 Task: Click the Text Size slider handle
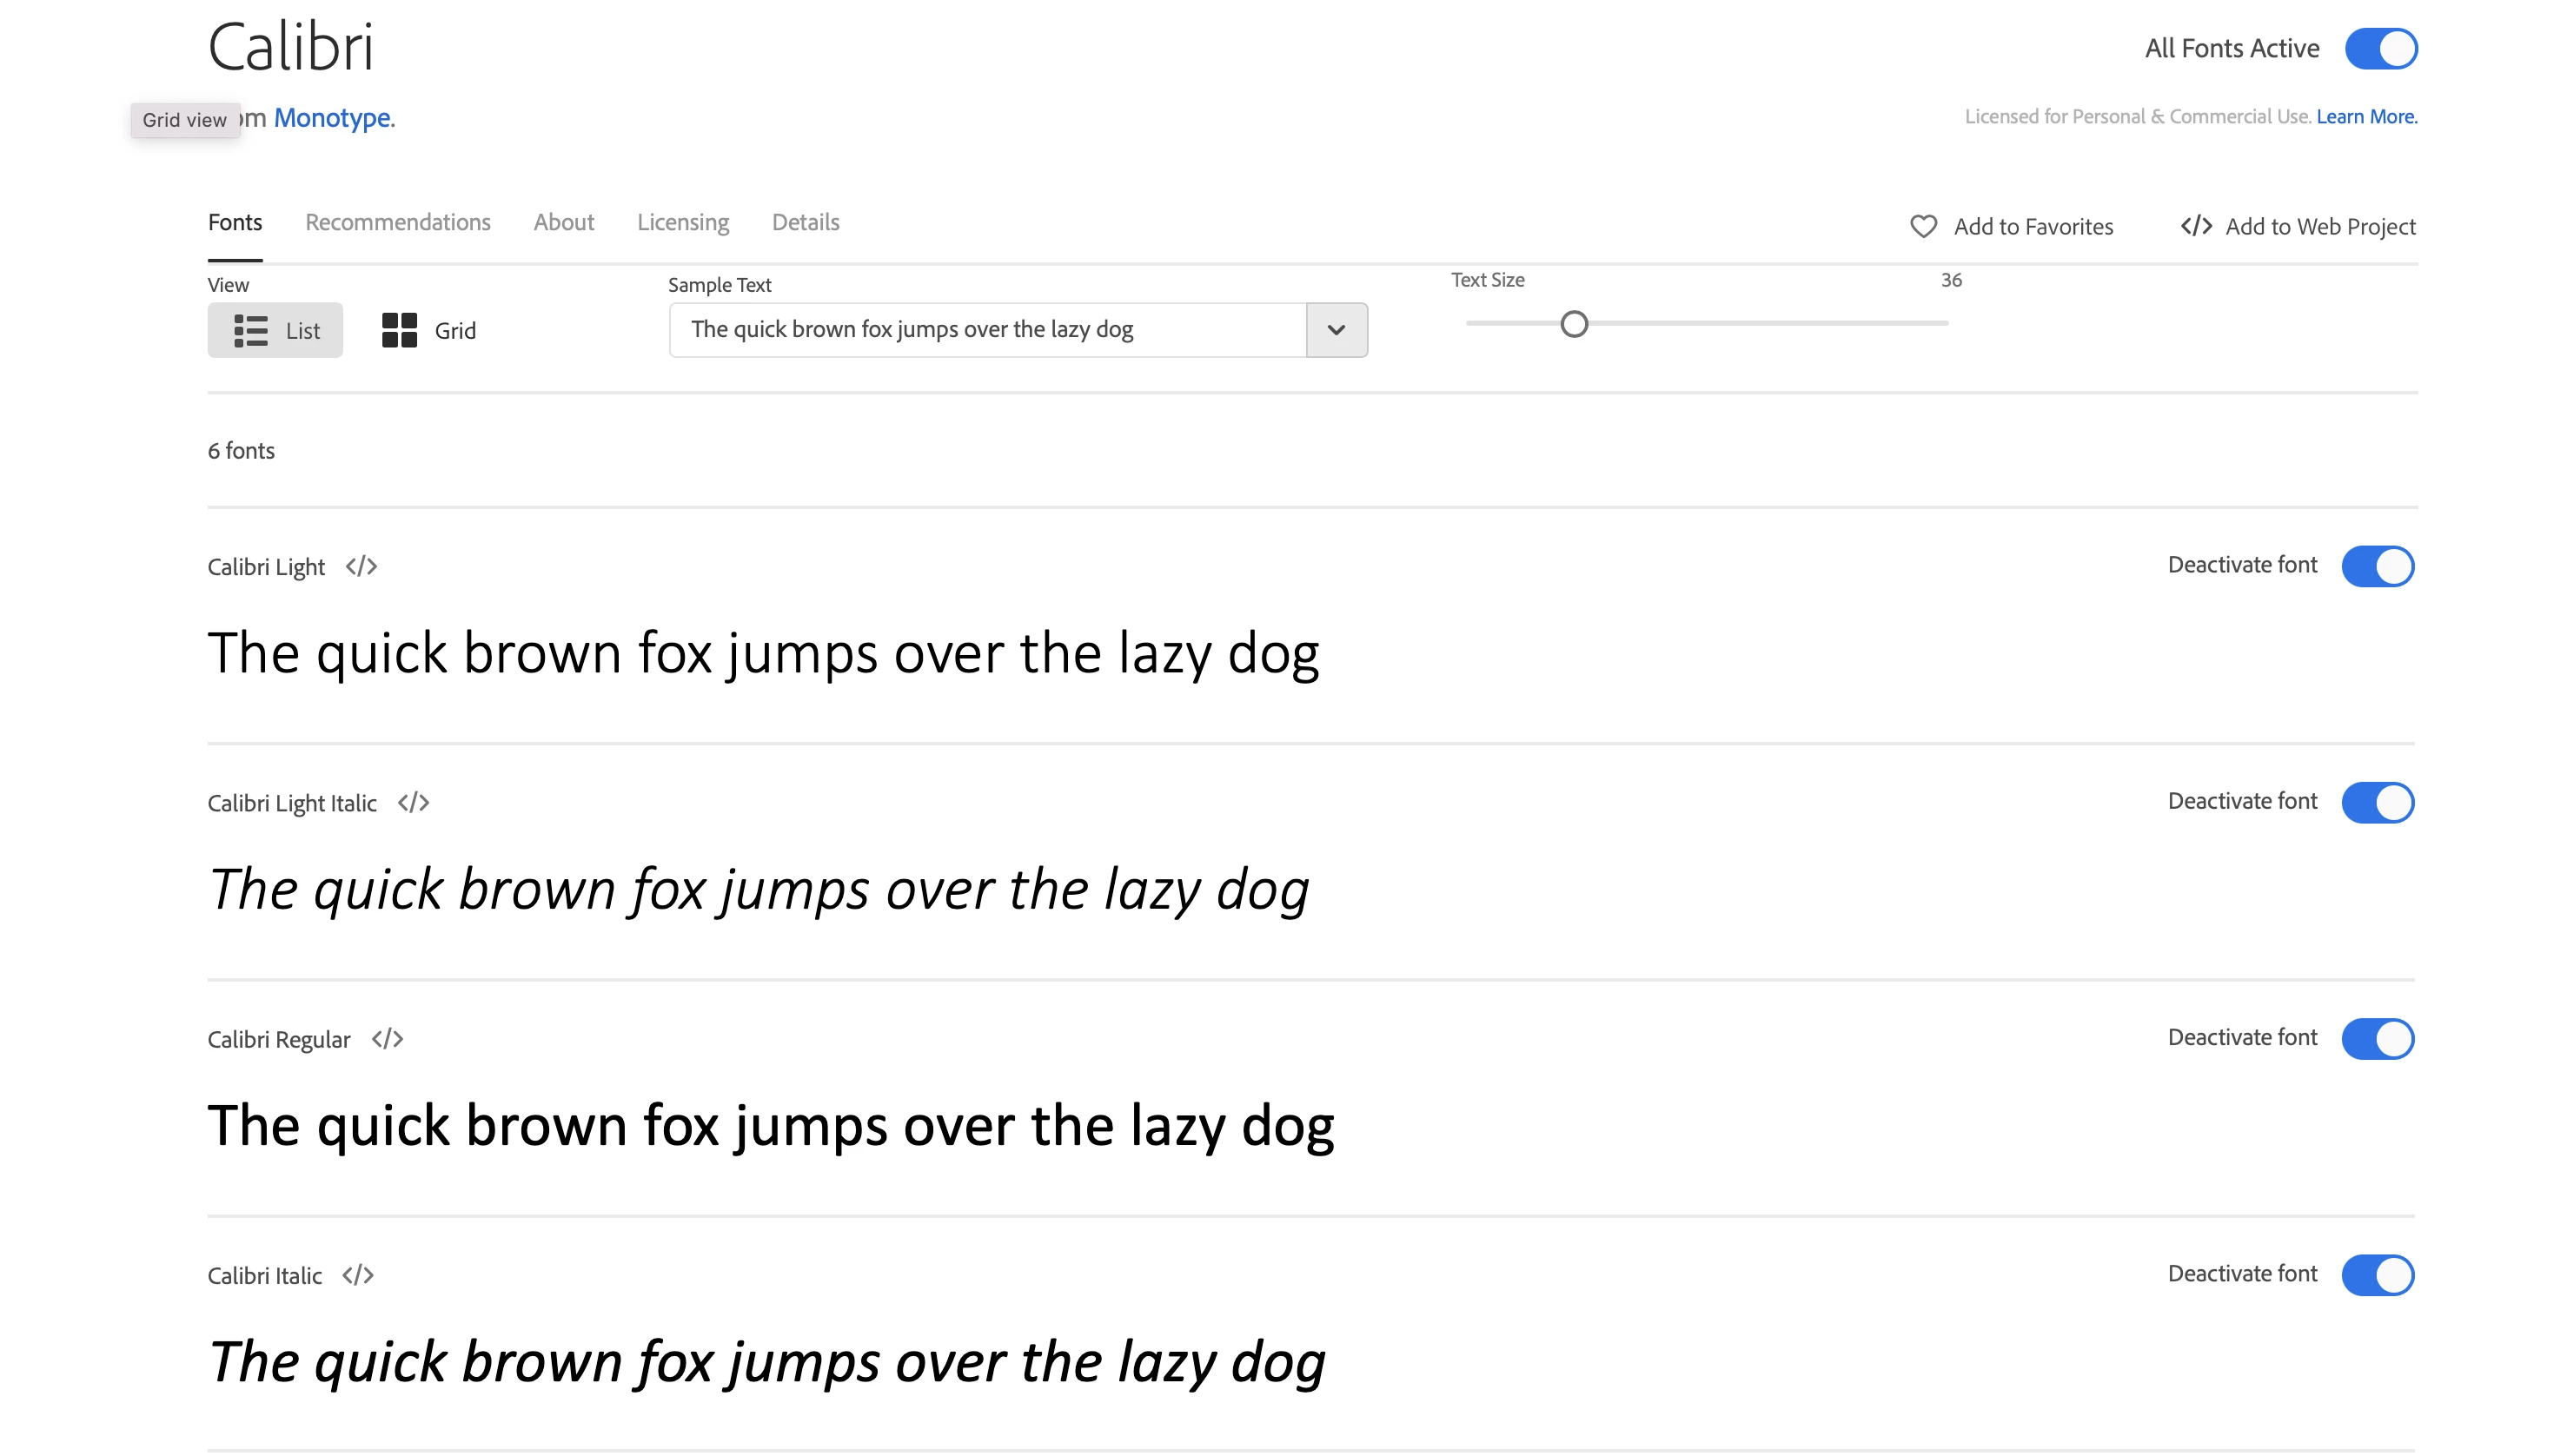pyautogui.click(x=1574, y=324)
